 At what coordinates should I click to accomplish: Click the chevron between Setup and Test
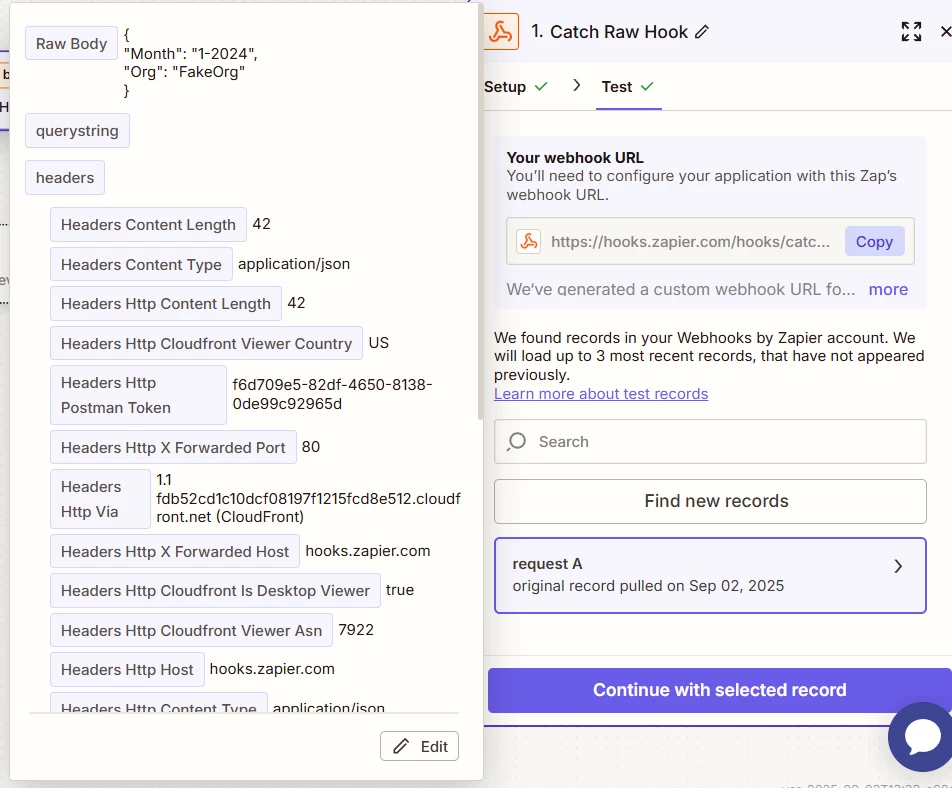pos(577,86)
